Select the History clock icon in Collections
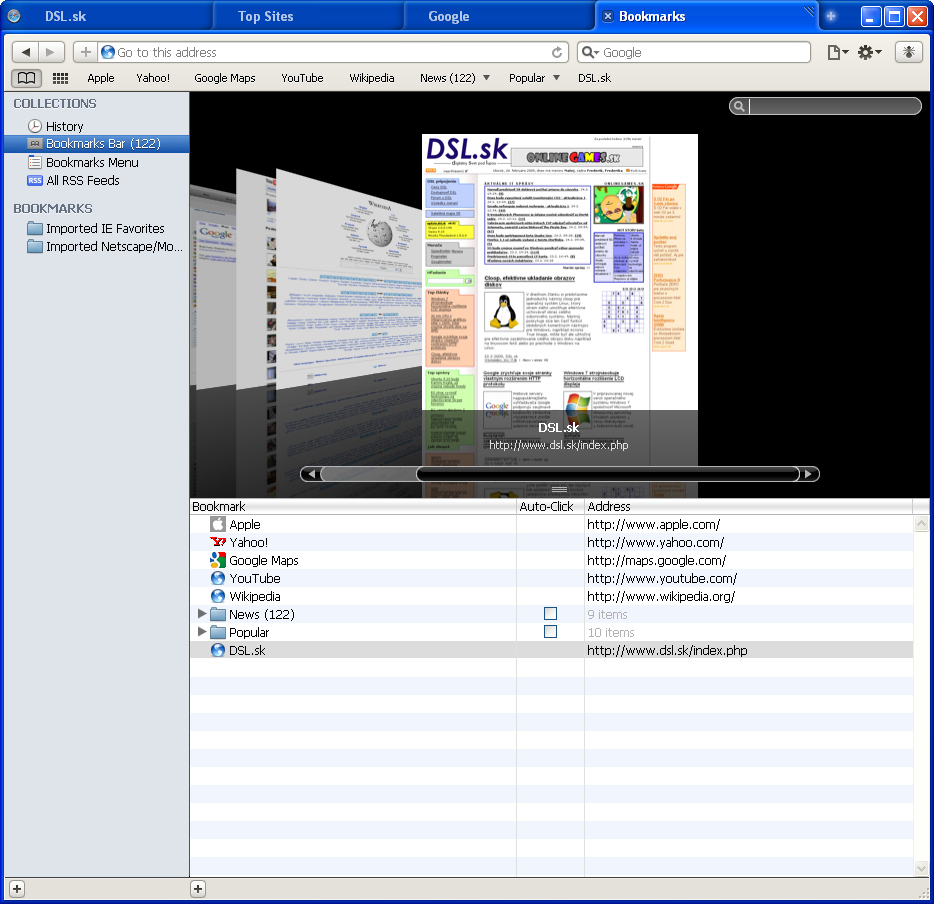The height and width of the screenshot is (904, 934). [35, 126]
